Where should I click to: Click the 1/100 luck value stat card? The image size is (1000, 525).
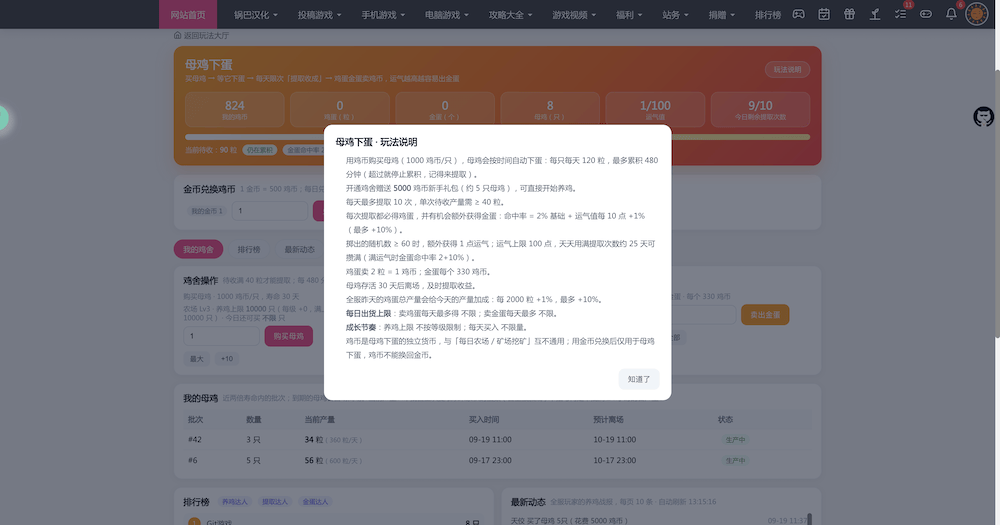click(x=655, y=109)
